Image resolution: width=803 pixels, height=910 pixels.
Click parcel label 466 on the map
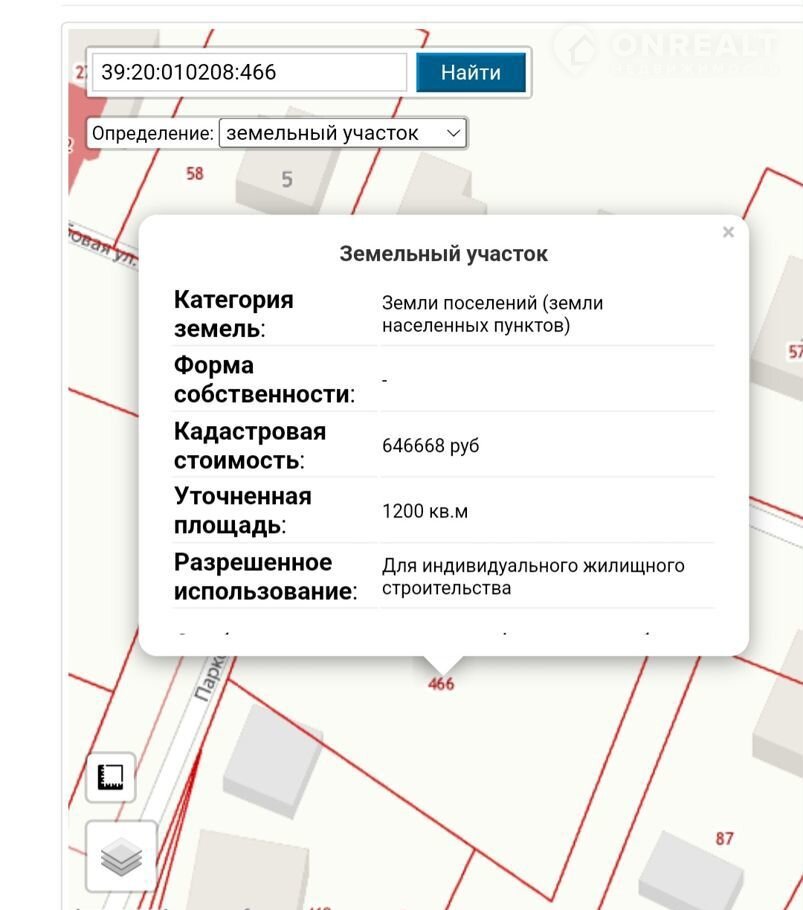click(441, 684)
